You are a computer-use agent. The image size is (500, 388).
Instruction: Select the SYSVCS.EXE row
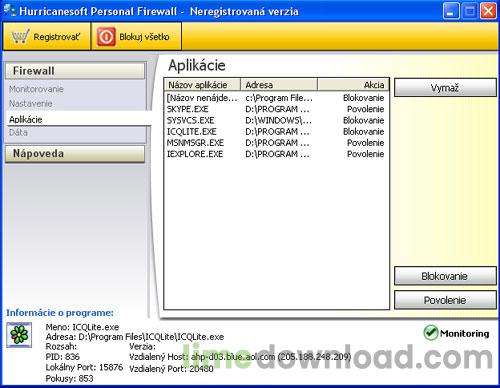[x=276, y=120]
